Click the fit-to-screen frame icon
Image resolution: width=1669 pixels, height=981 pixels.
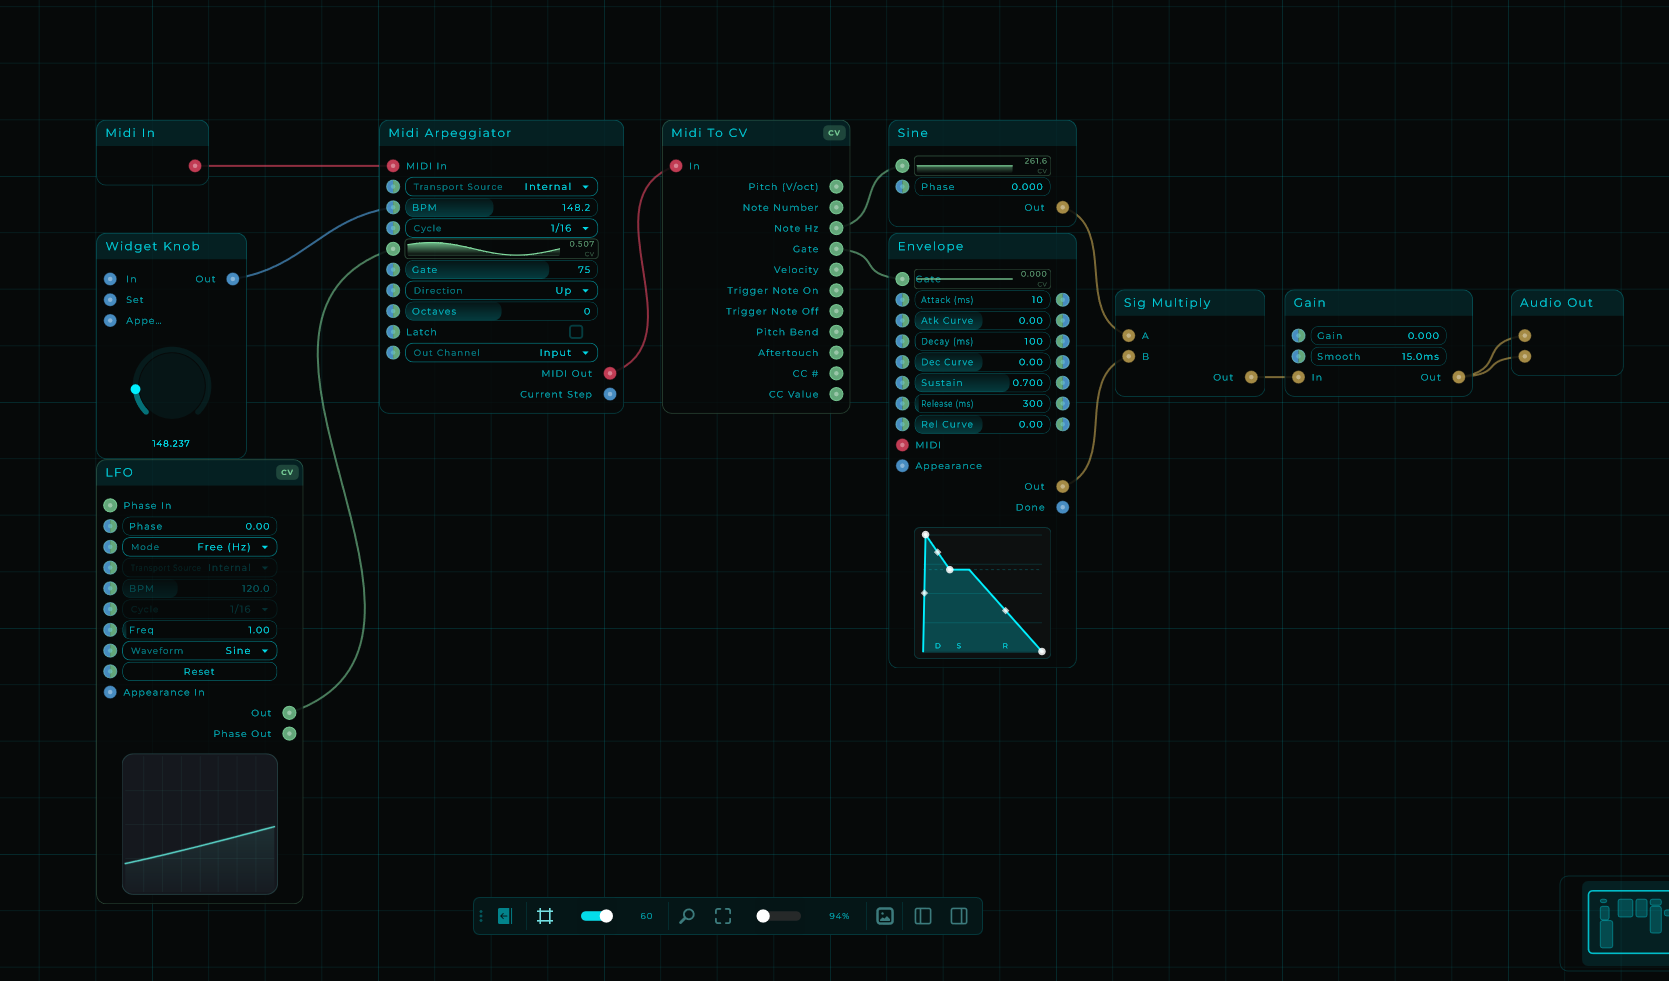tap(723, 916)
